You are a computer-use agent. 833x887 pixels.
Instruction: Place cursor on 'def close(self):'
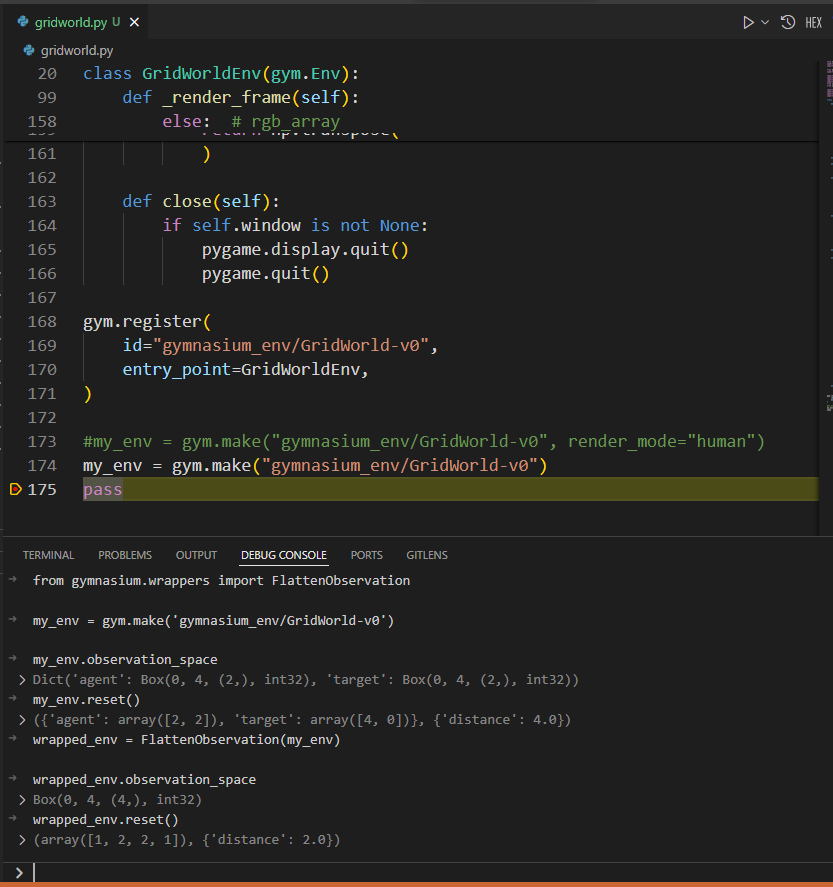pos(201,202)
